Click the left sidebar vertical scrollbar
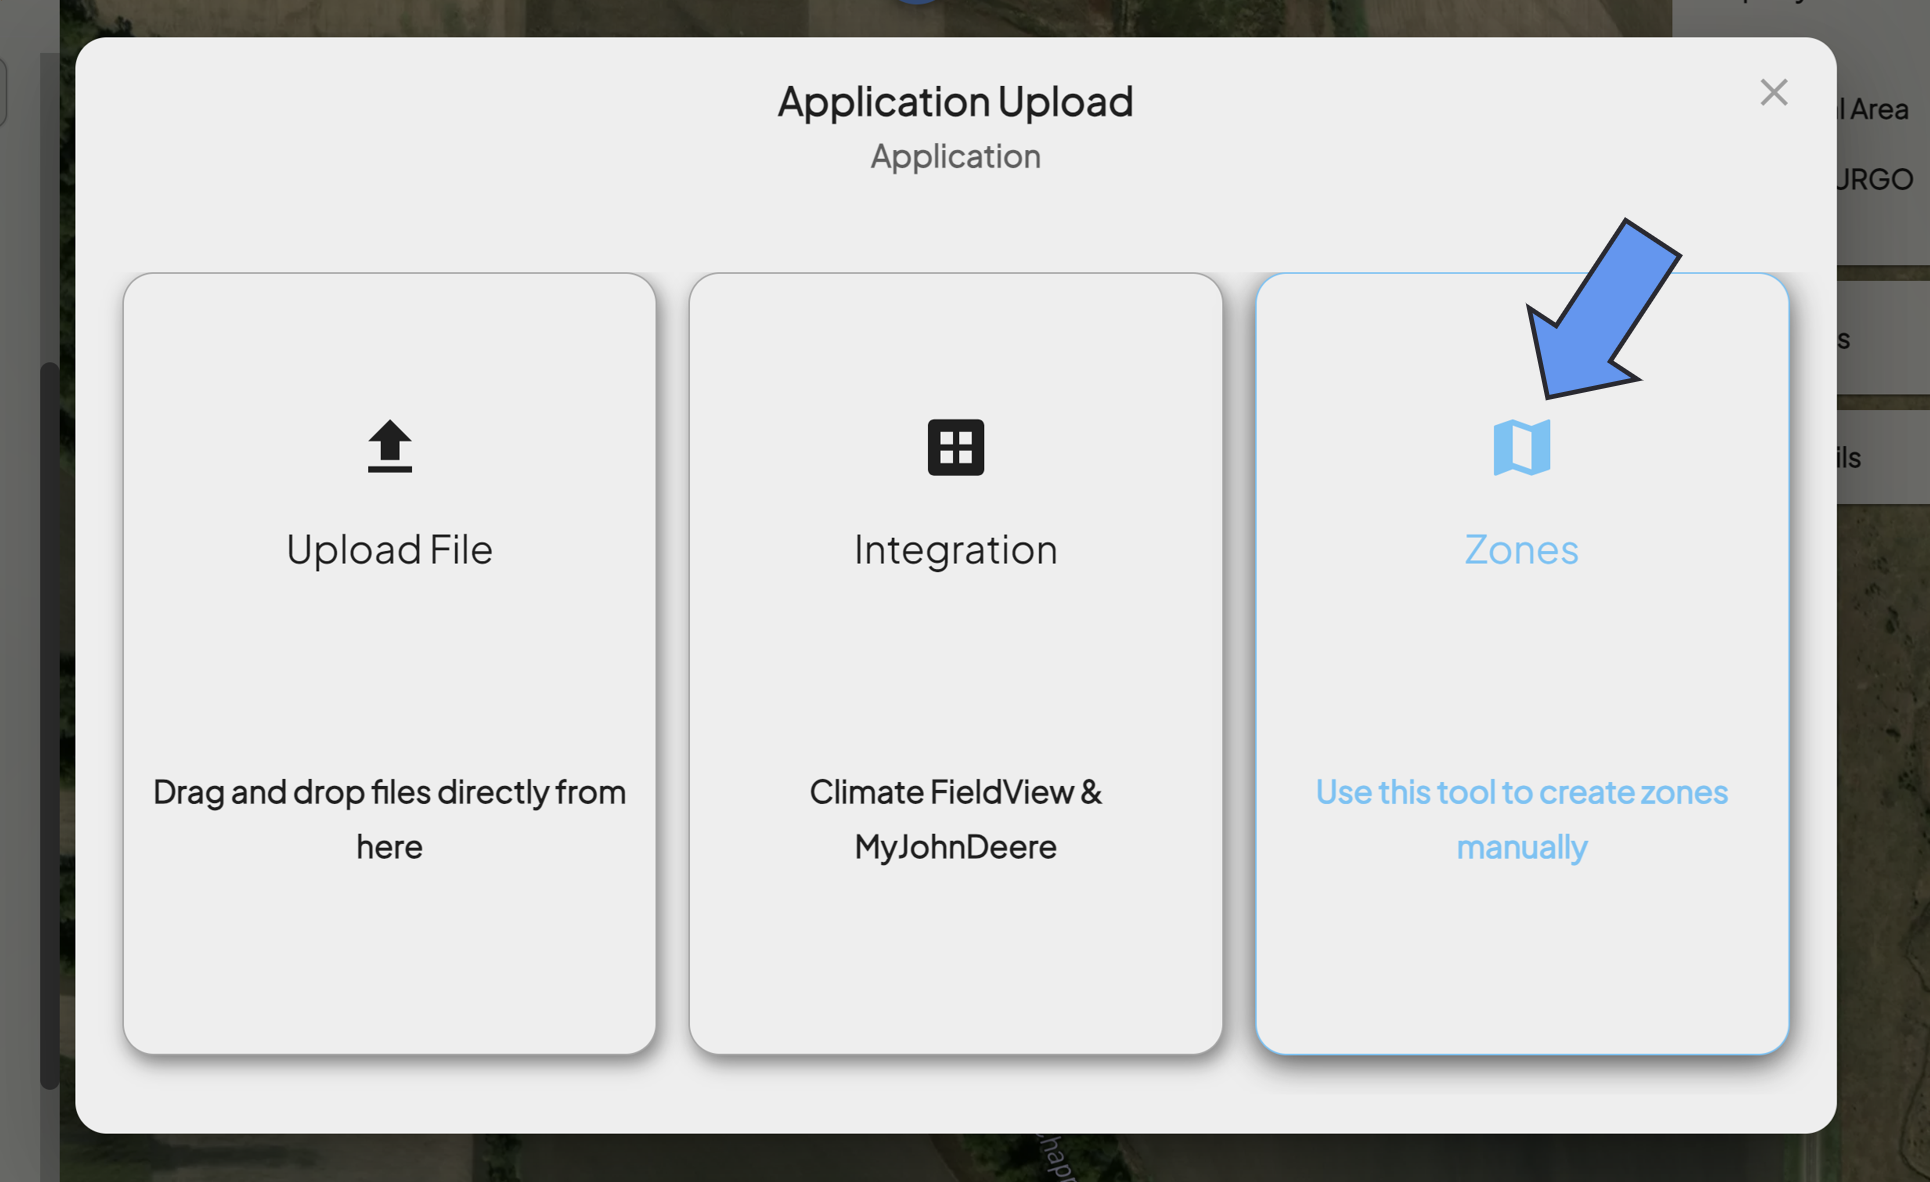This screenshot has height=1182, width=1930. pos(48,725)
